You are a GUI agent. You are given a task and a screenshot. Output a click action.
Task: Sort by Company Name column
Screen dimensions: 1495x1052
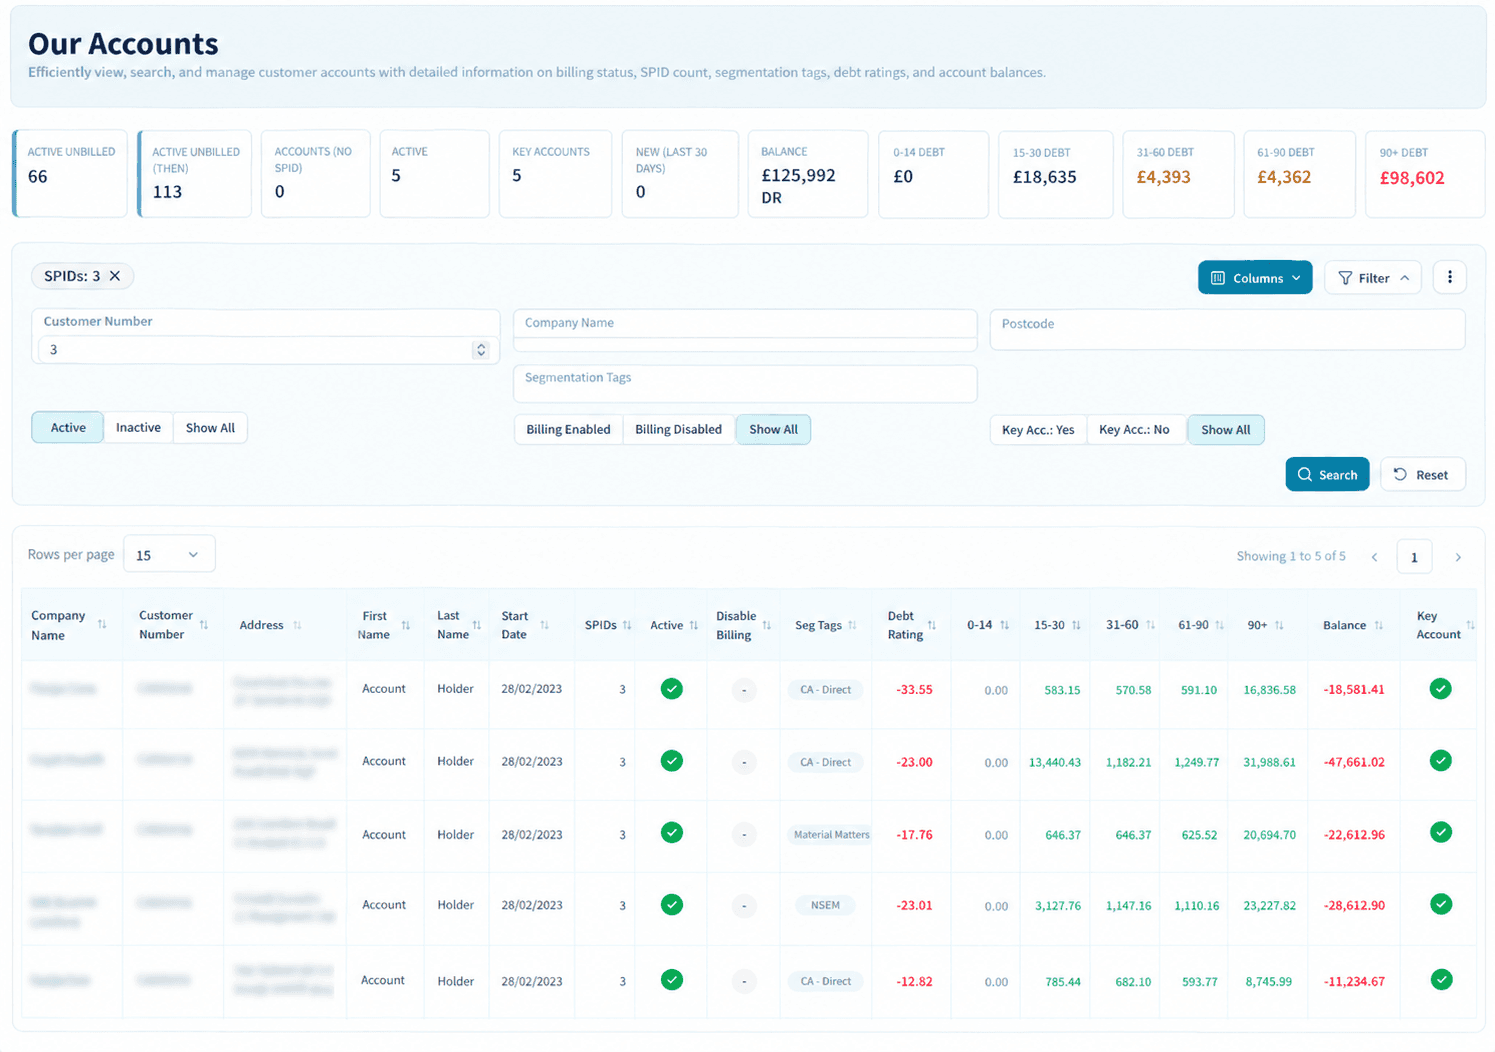point(102,625)
